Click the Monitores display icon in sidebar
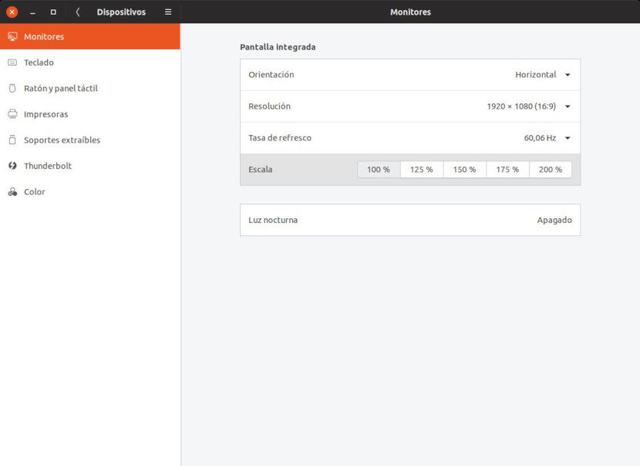Screen dimensions: 640x466 click(x=12, y=37)
